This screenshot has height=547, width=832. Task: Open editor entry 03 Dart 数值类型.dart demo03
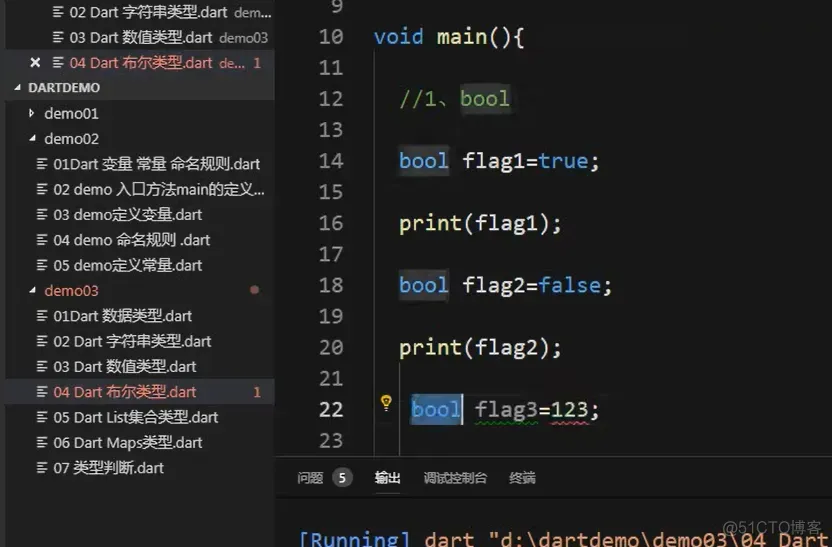click(x=140, y=38)
